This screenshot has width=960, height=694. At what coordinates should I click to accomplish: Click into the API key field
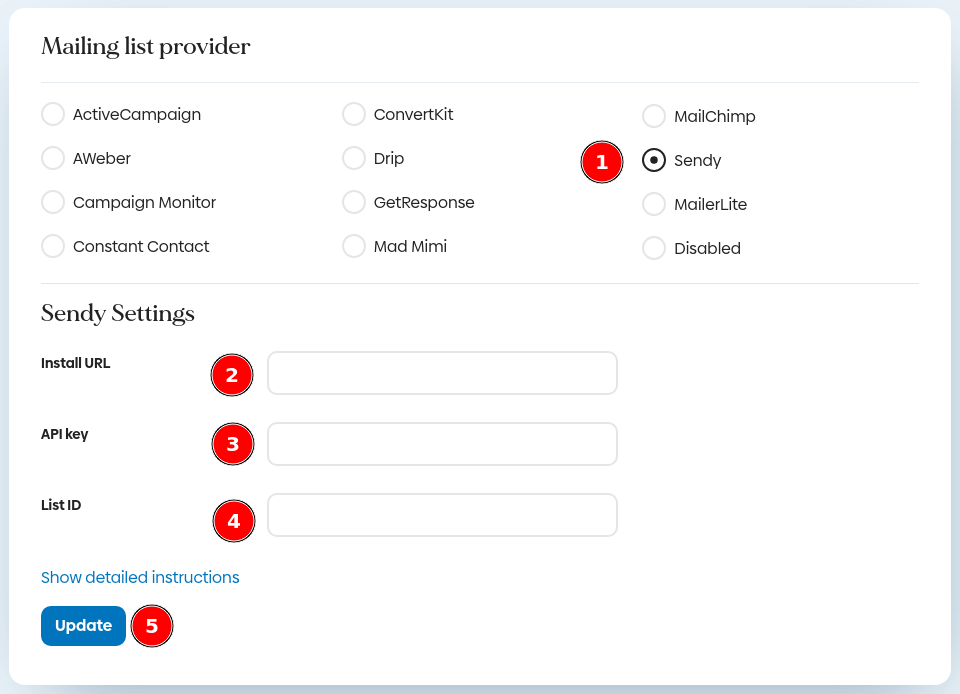(442, 444)
